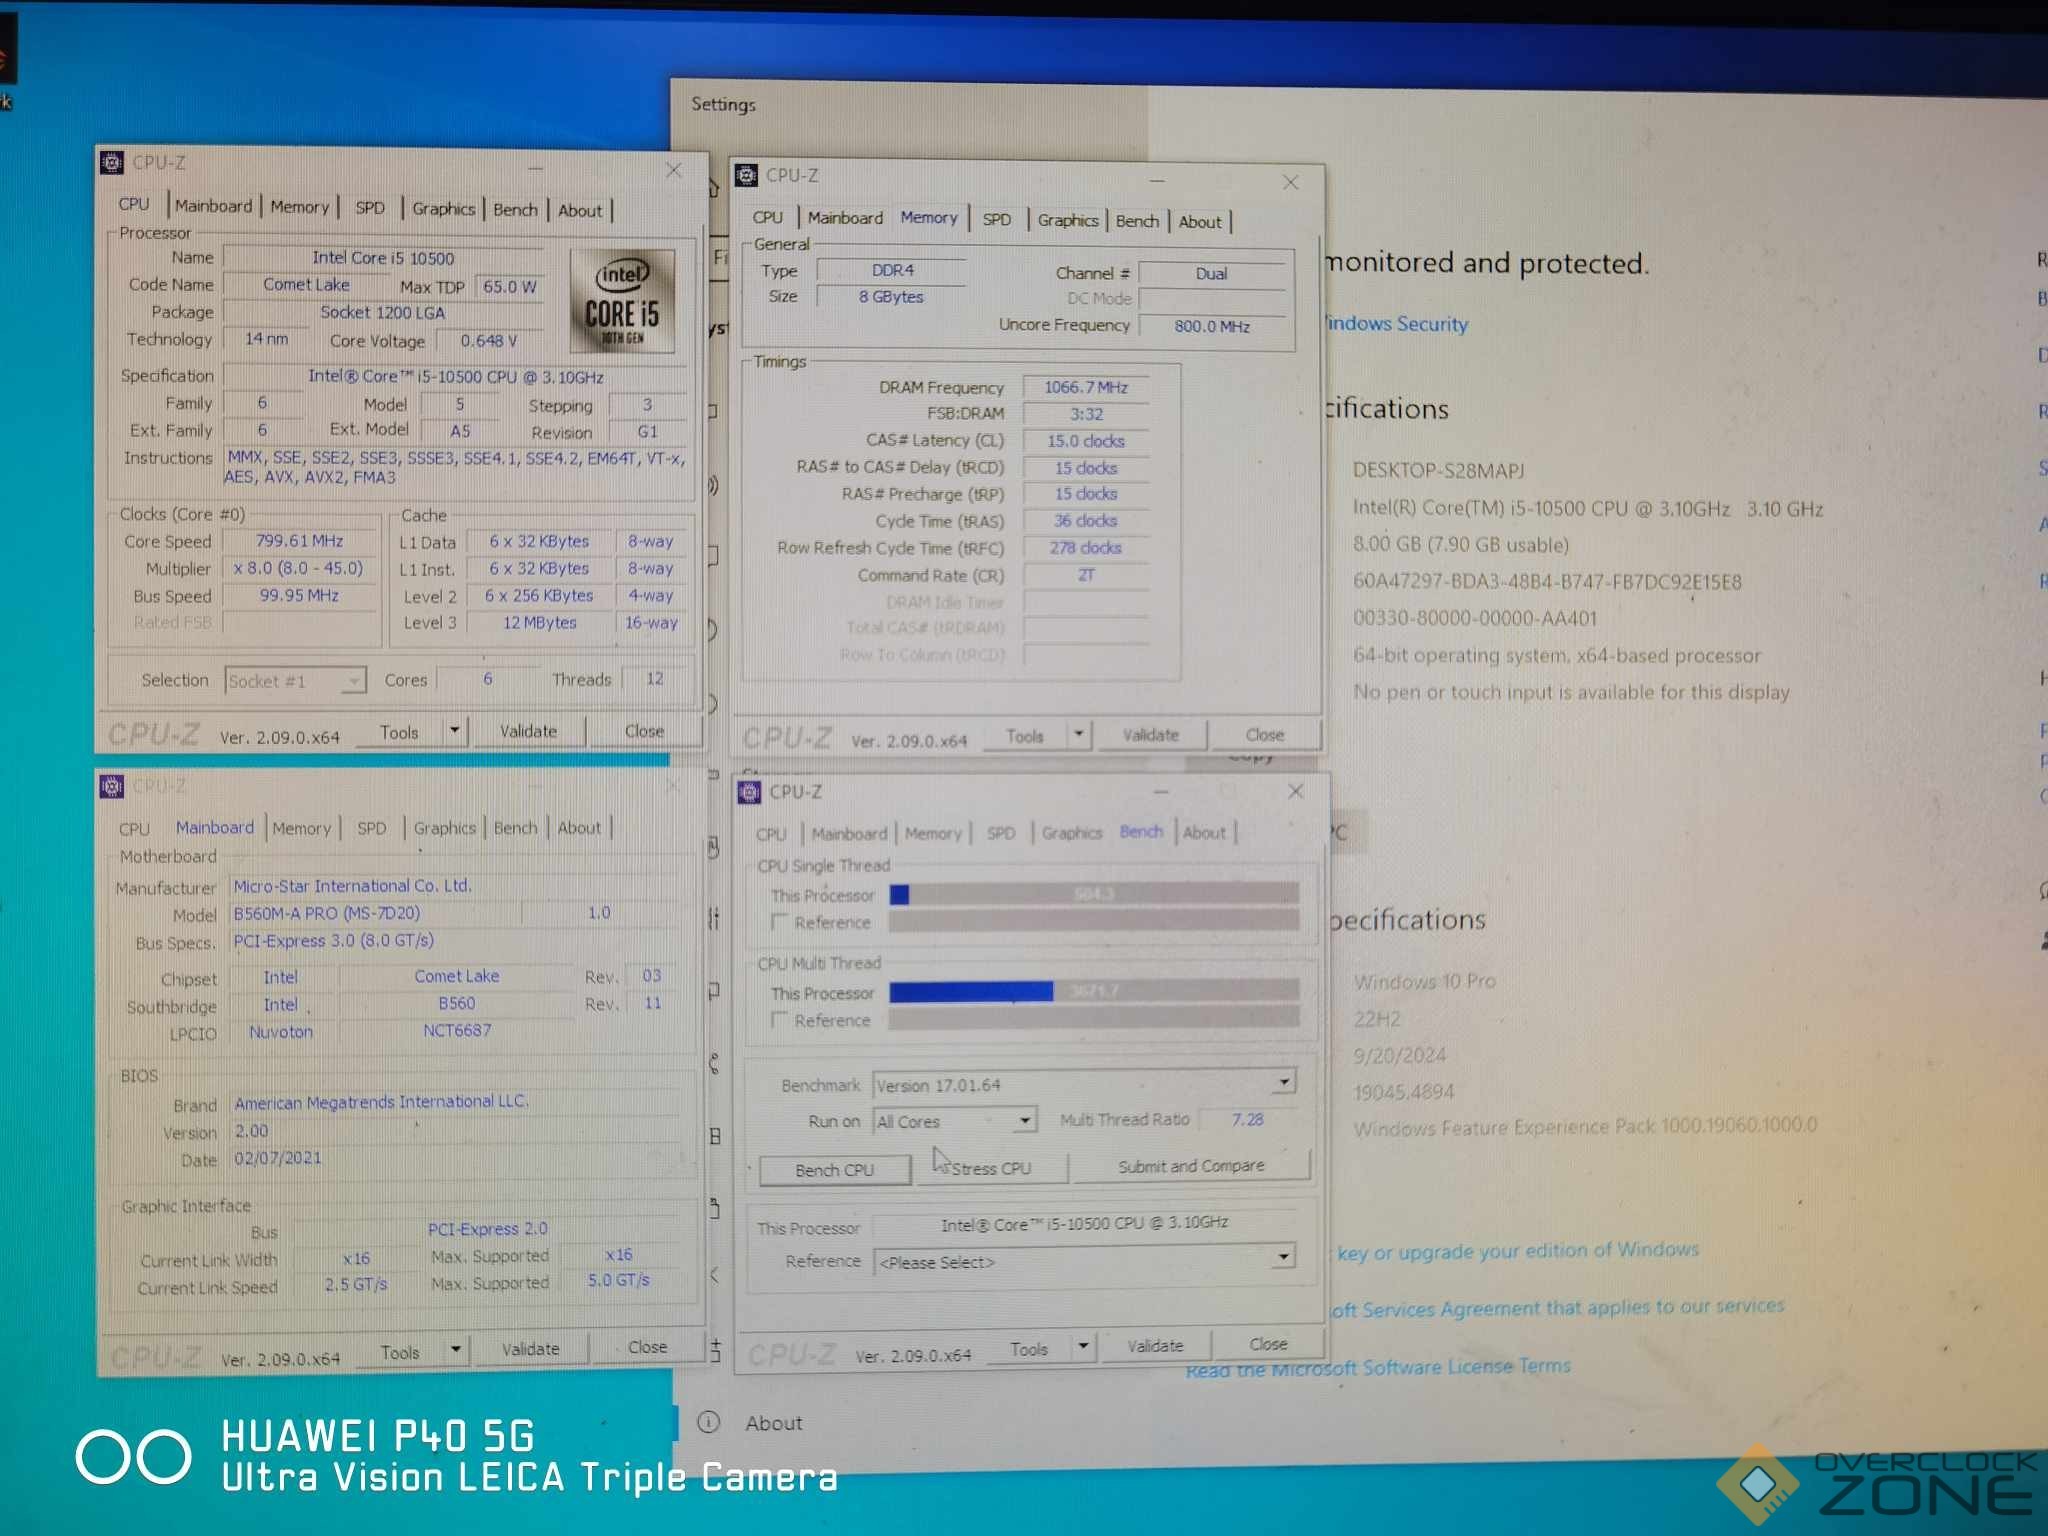Switch to SPD tab in Memory window

pos(996,220)
